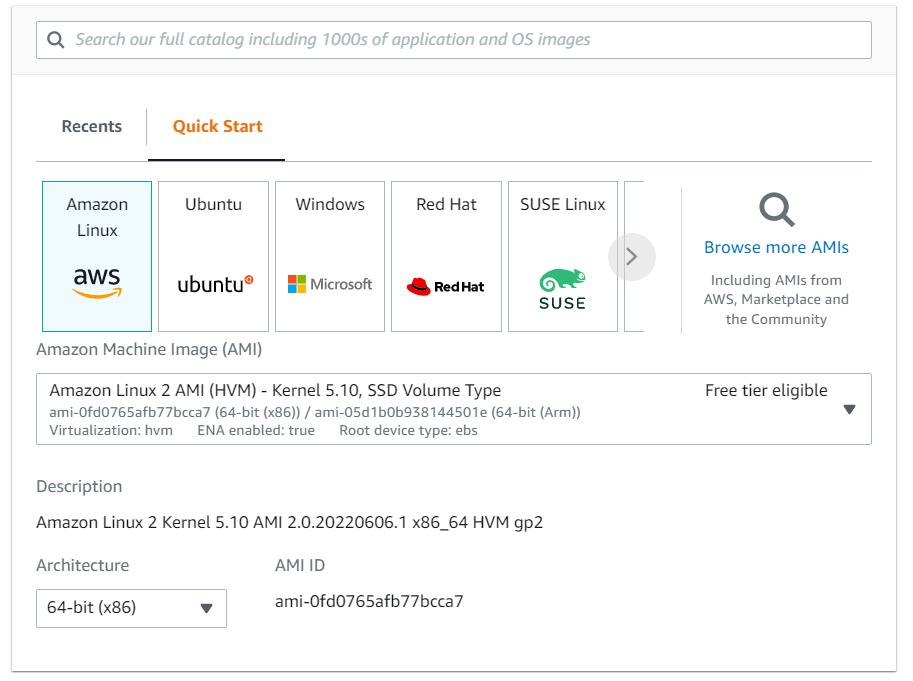Open the Browse more AMIs link

coord(776,247)
